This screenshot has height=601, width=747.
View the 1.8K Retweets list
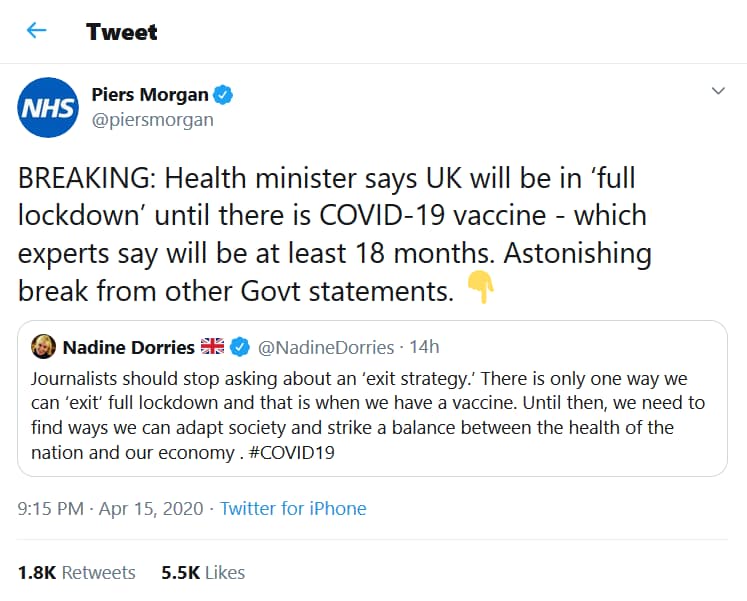76,573
